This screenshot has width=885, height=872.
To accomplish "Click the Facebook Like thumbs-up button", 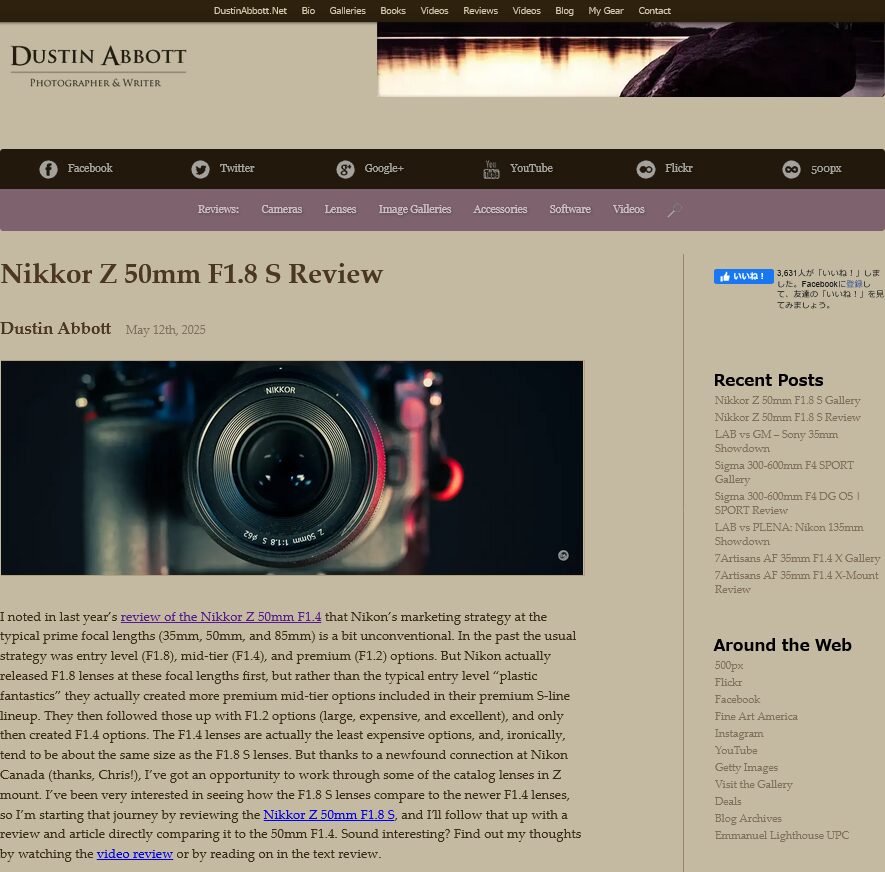I will tap(743, 276).
